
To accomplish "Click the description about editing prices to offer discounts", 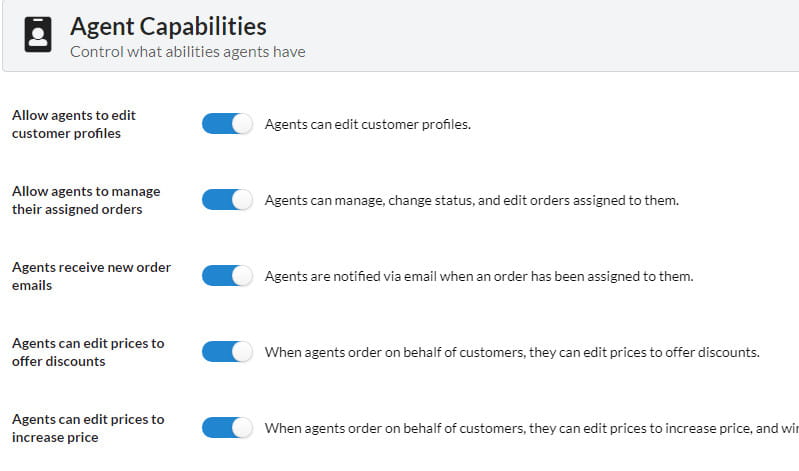I will [512, 352].
